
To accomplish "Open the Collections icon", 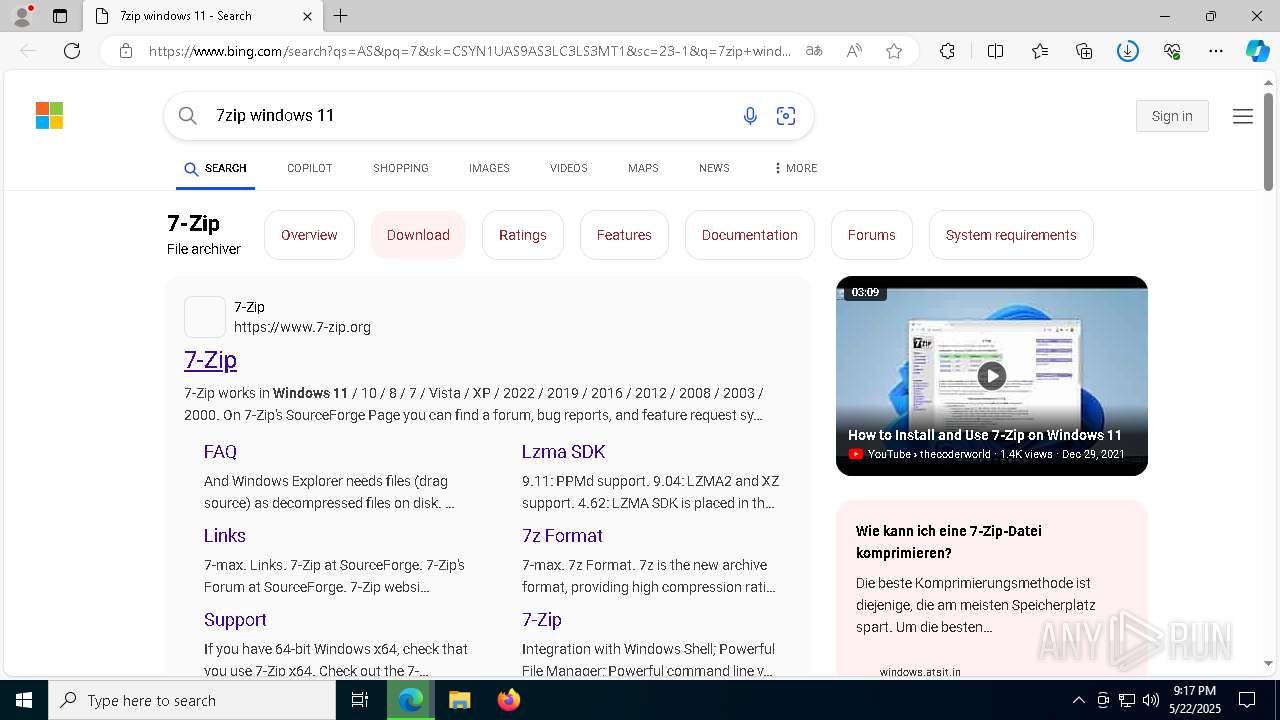I will click(1084, 51).
